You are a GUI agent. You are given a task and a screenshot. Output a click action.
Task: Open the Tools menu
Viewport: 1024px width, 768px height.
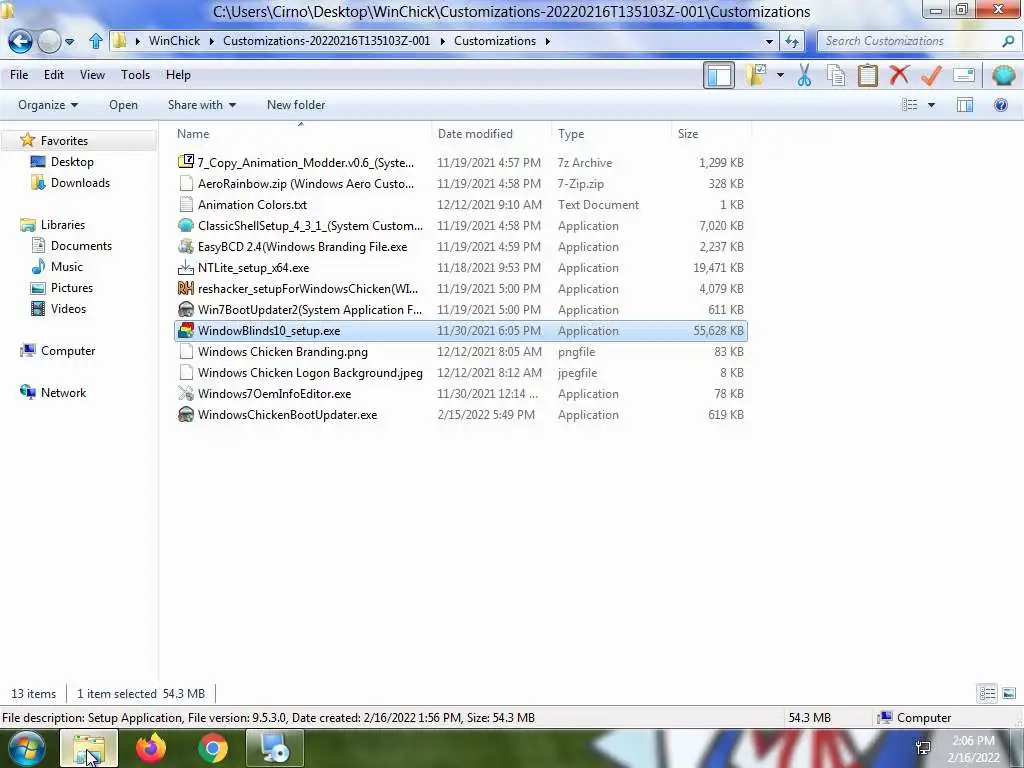135,75
